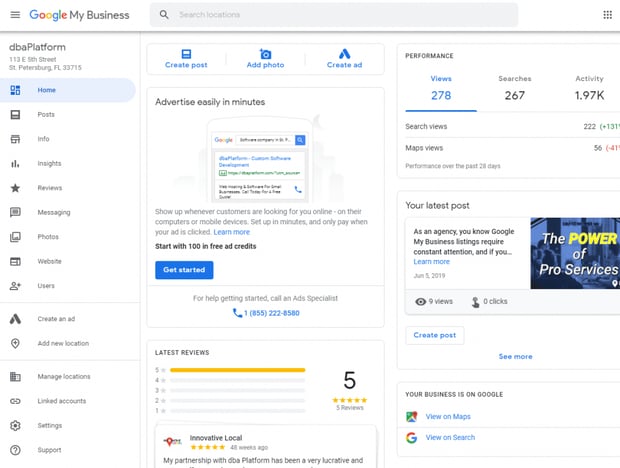Open the View on Search link
Viewport: 620px width, 468px height.
tap(450, 438)
